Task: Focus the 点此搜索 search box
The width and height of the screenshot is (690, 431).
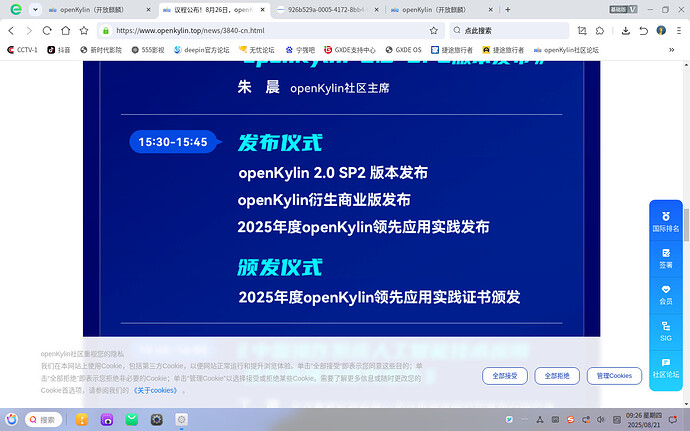Action: pyautogui.click(x=509, y=30)
